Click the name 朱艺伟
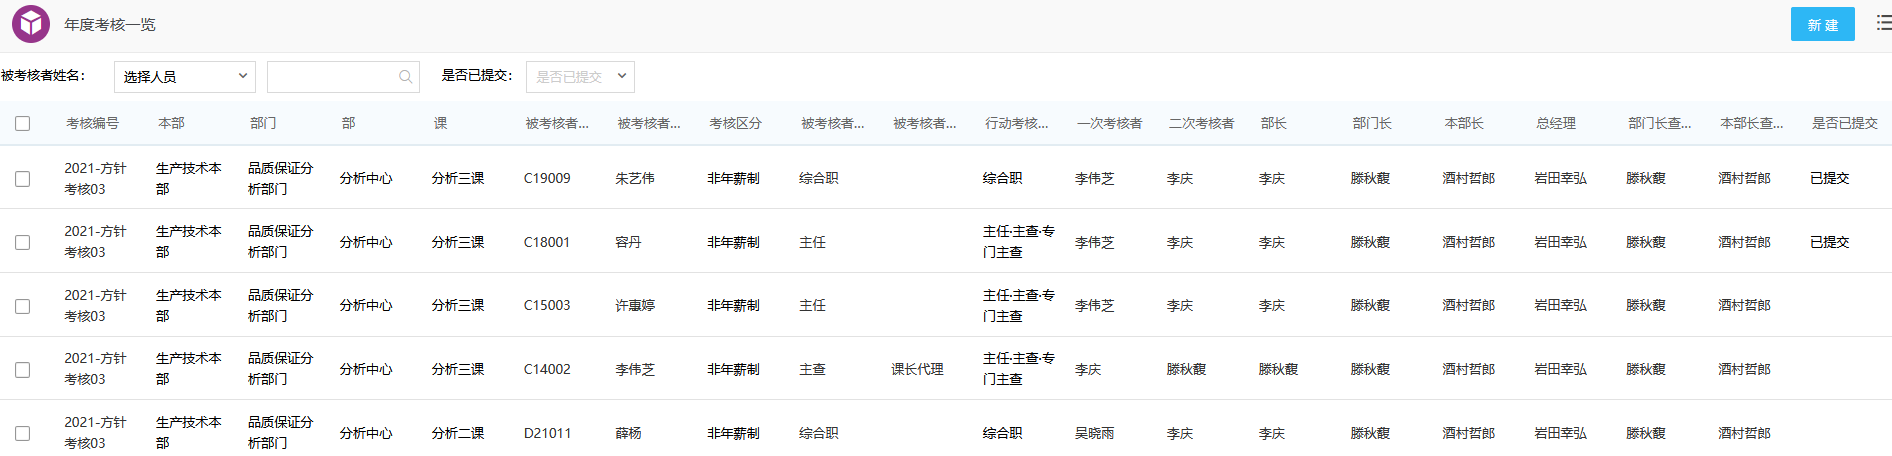 pyautogui.click(x=635, y=178)
